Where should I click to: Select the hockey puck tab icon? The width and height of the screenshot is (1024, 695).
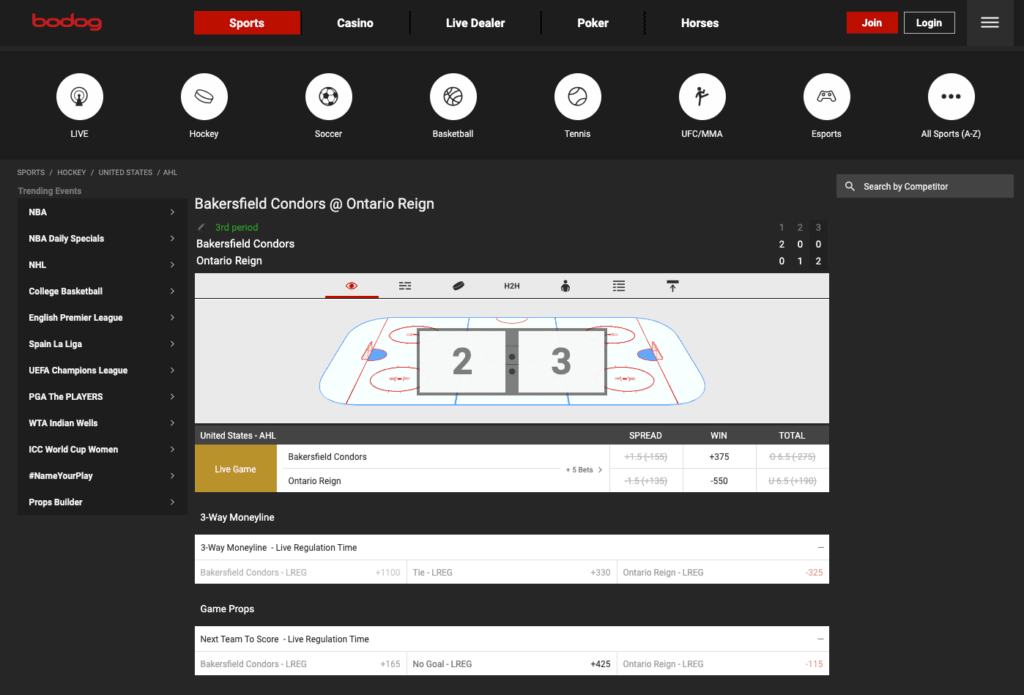458,285
